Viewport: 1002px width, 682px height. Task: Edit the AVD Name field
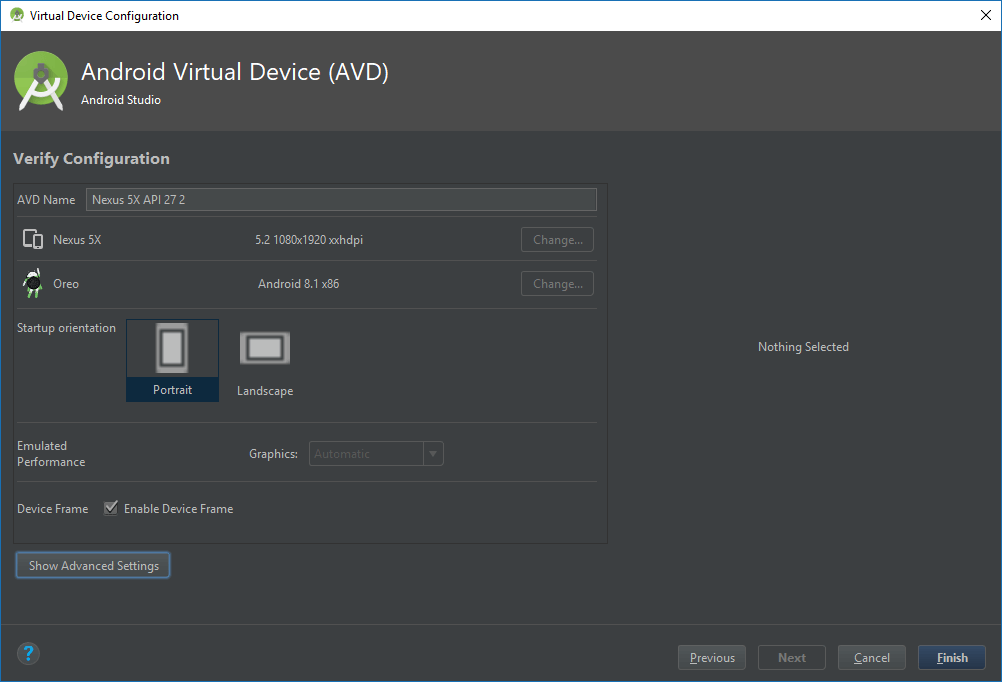coord(341,199)
